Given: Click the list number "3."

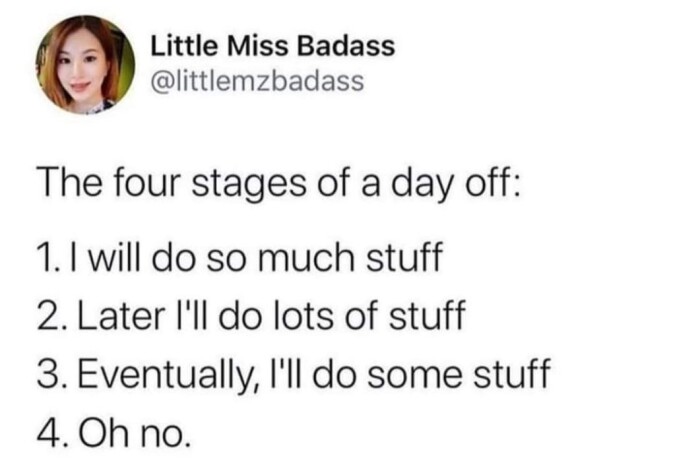Looking at the screenshot, I should pos(49,377).
